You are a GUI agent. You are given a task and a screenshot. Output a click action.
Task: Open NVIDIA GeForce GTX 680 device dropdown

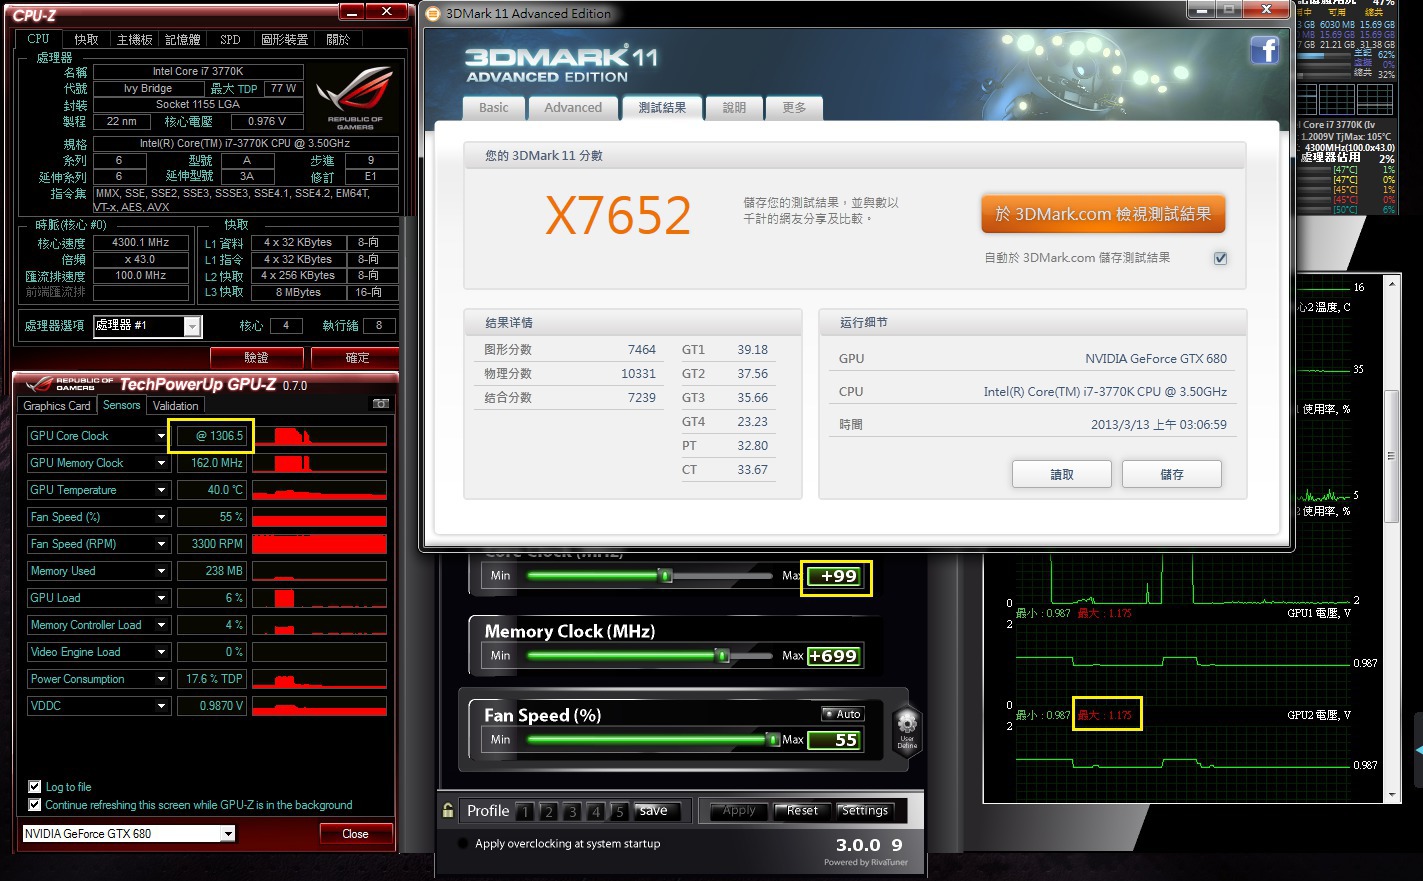(228, 834)
